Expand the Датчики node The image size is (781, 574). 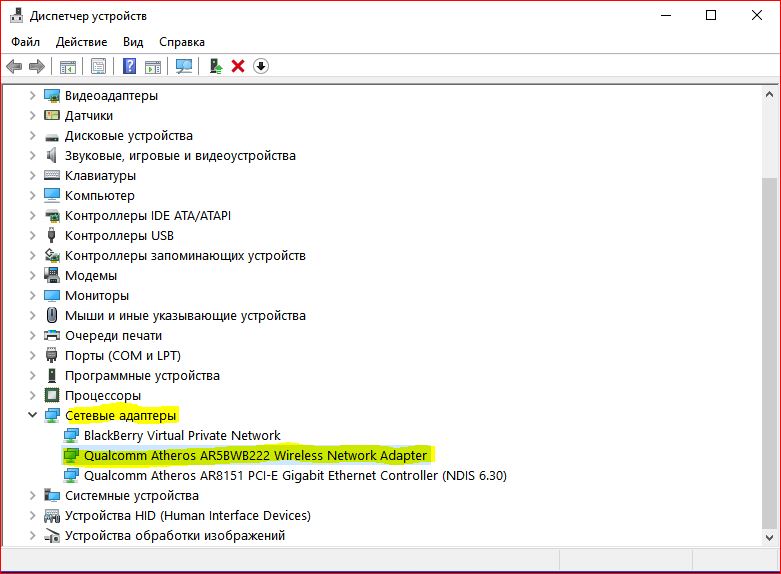point(32,115)
